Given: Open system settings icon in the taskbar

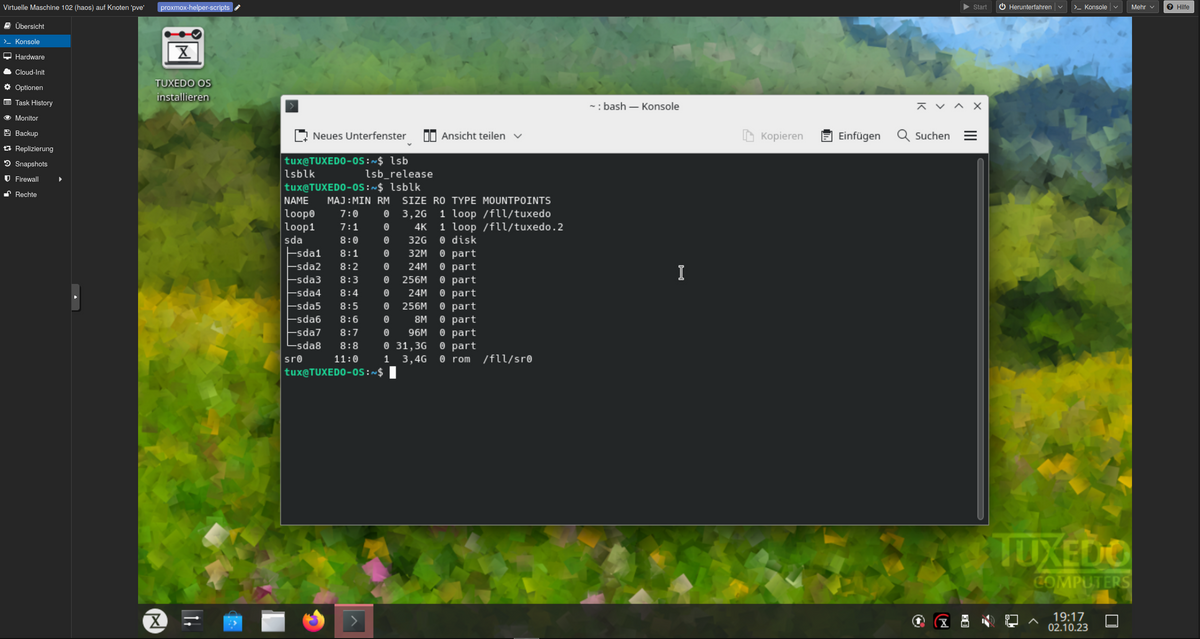Looking at the screenshot, I should coord(193,621).
